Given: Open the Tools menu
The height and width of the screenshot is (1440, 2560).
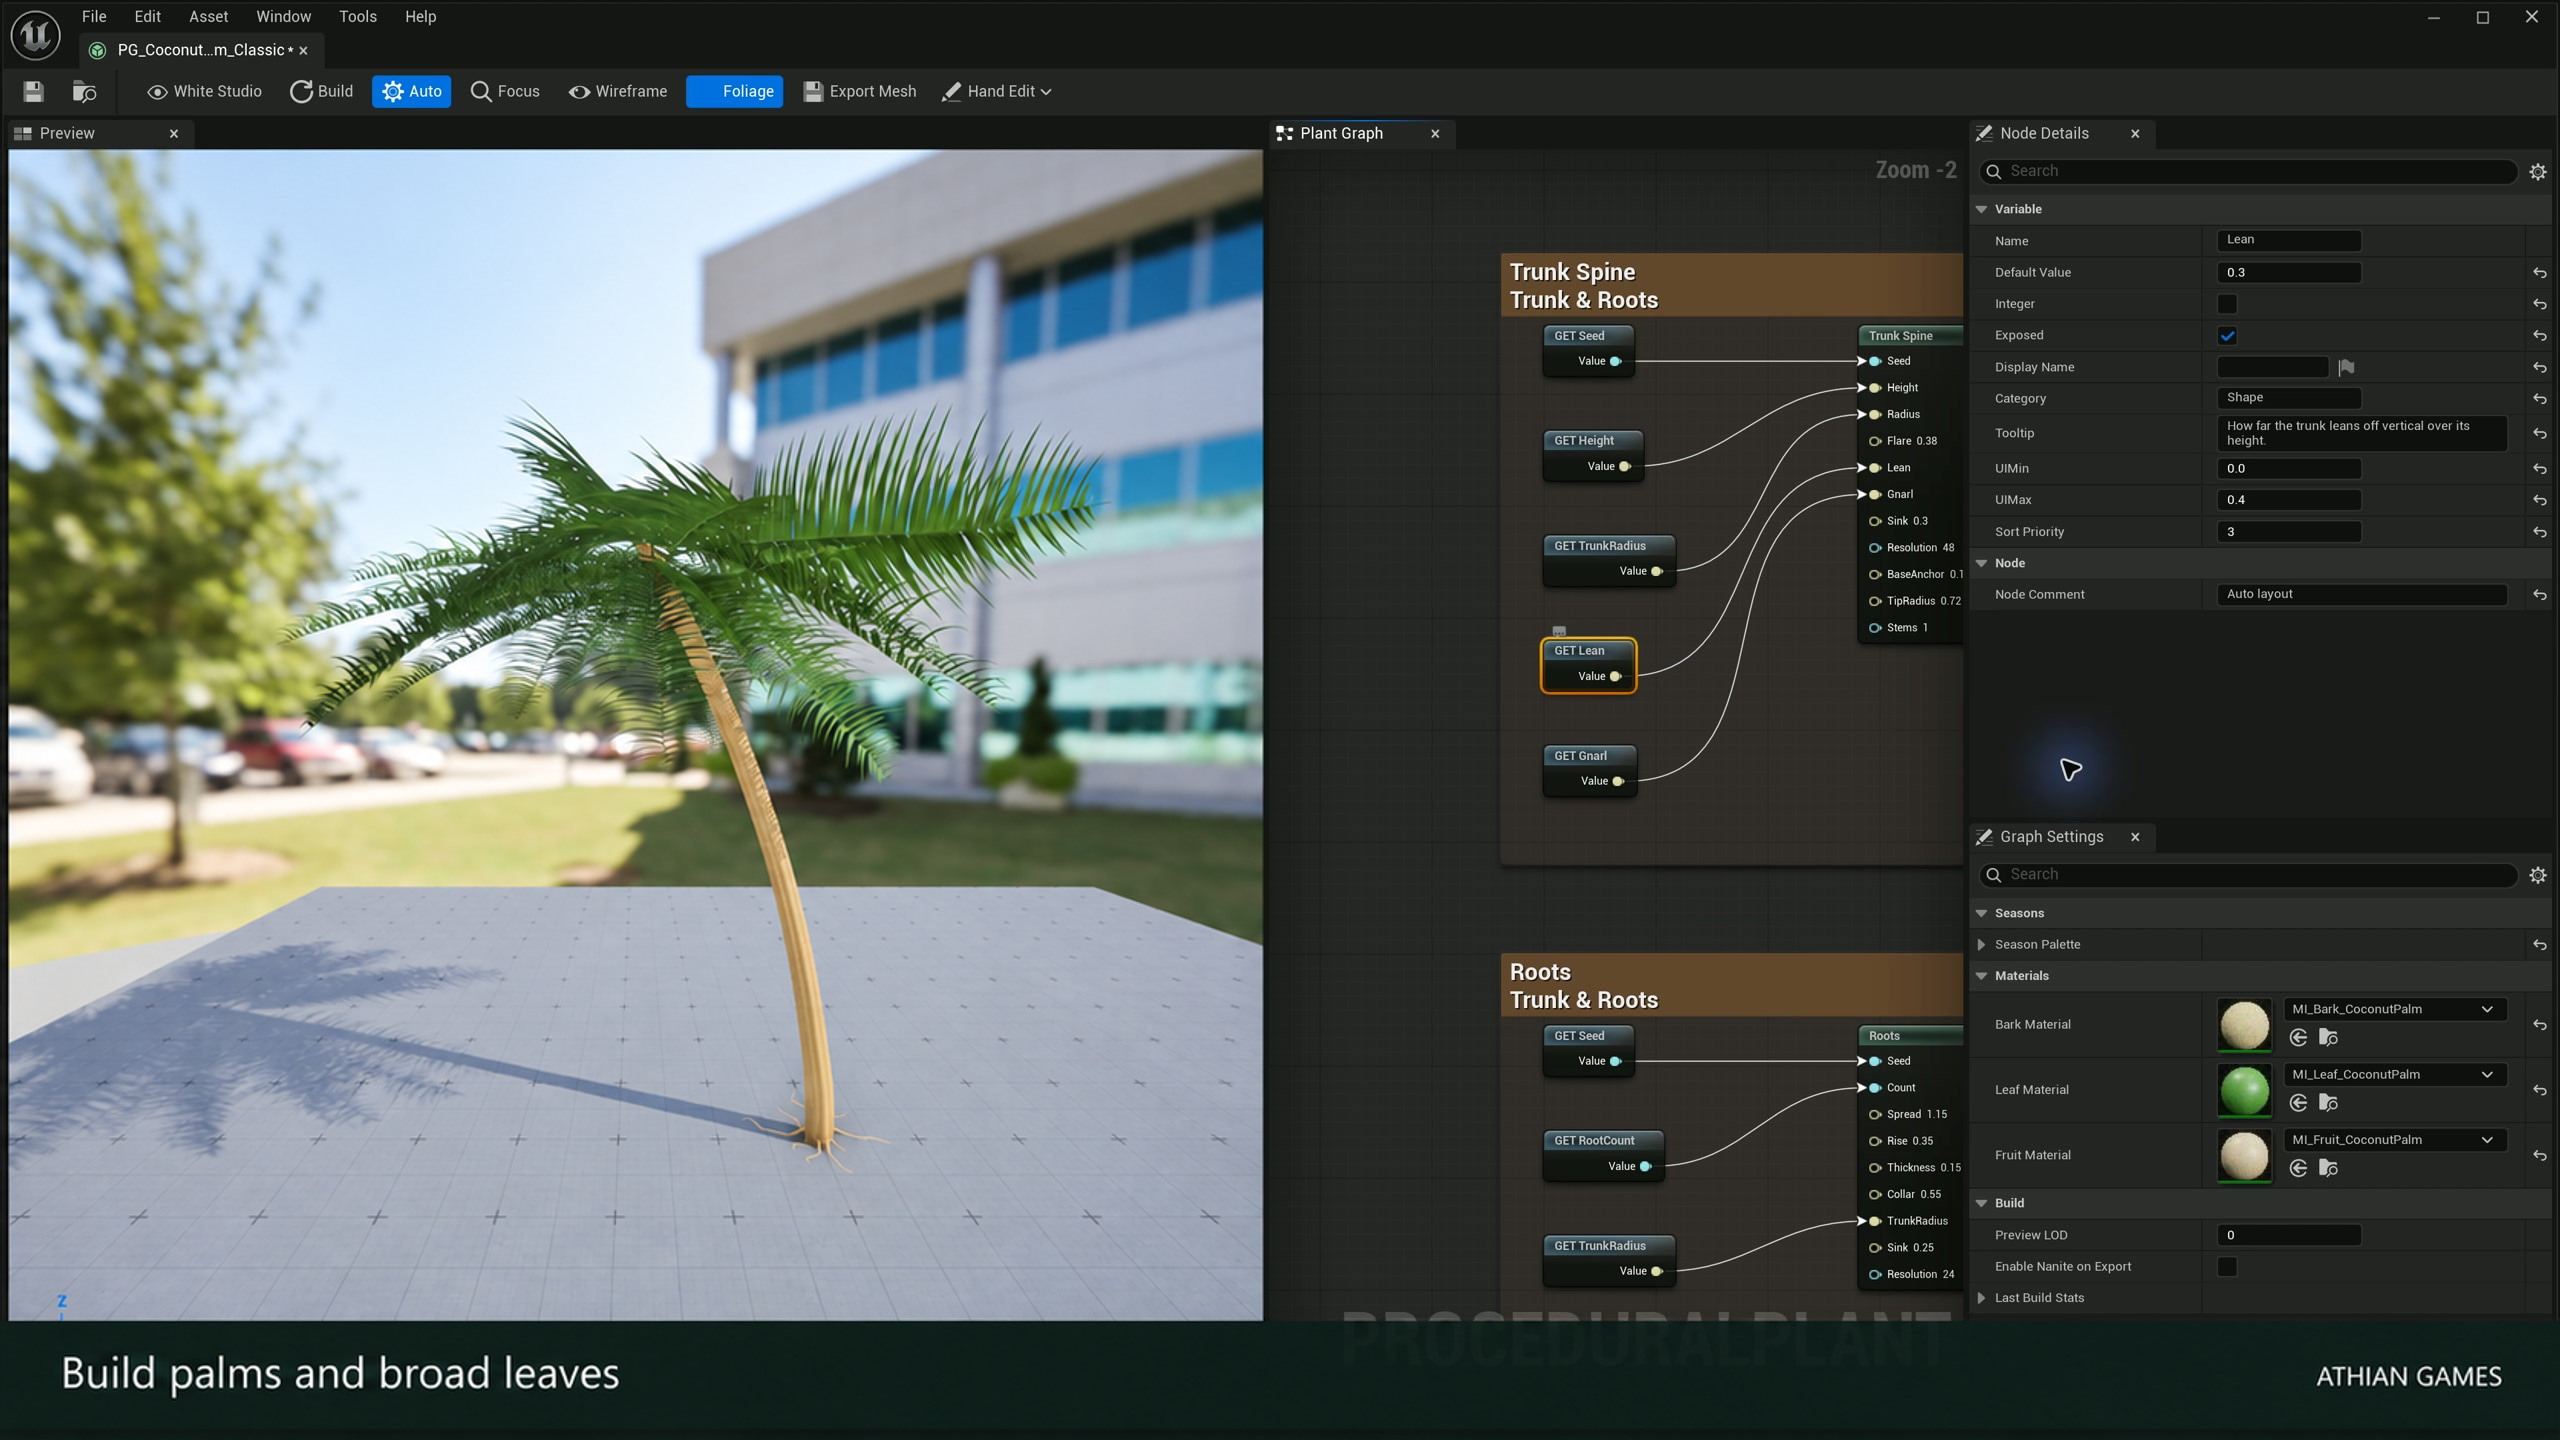Looking at the screenshot, I should 357,16.
